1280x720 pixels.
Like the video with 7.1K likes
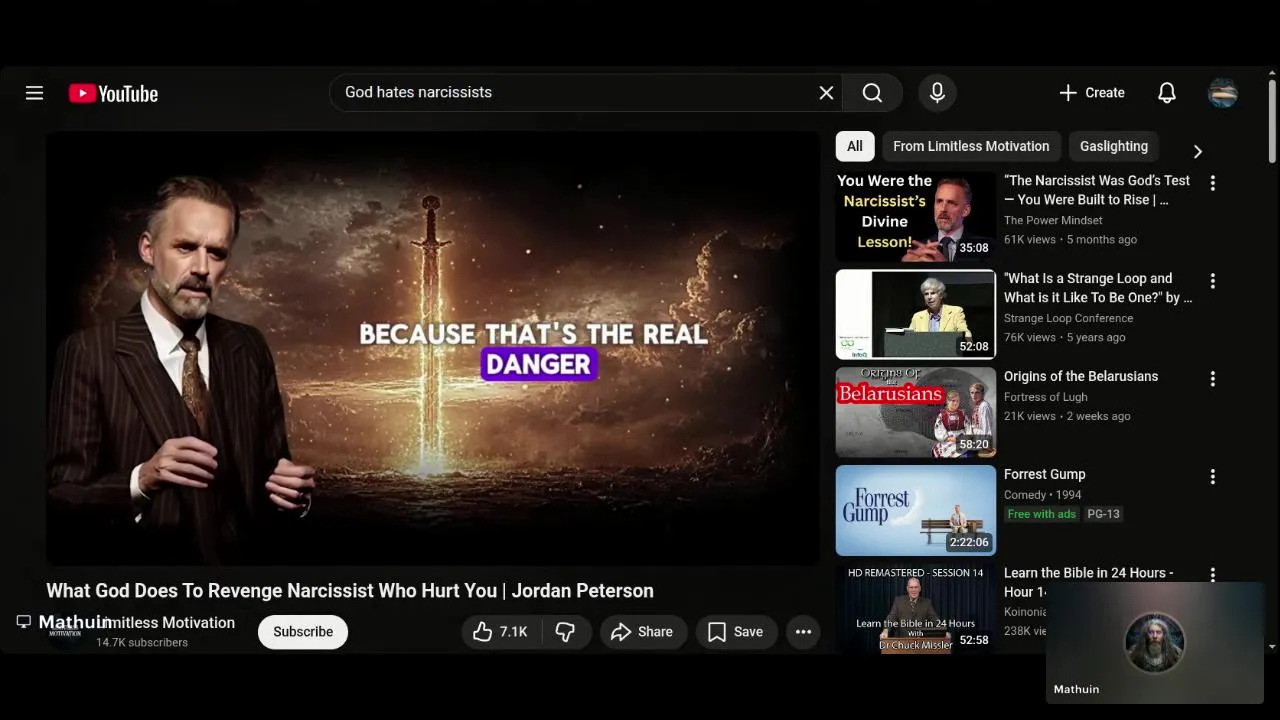500,632
